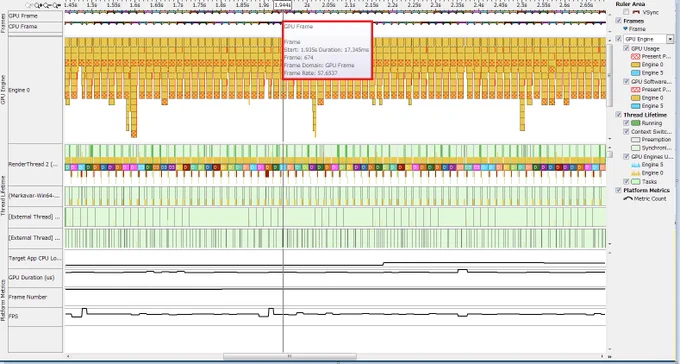Viewport: 680px width, 364px height.
Task: Toggle the Tasks checkbox
Action: 626,182
